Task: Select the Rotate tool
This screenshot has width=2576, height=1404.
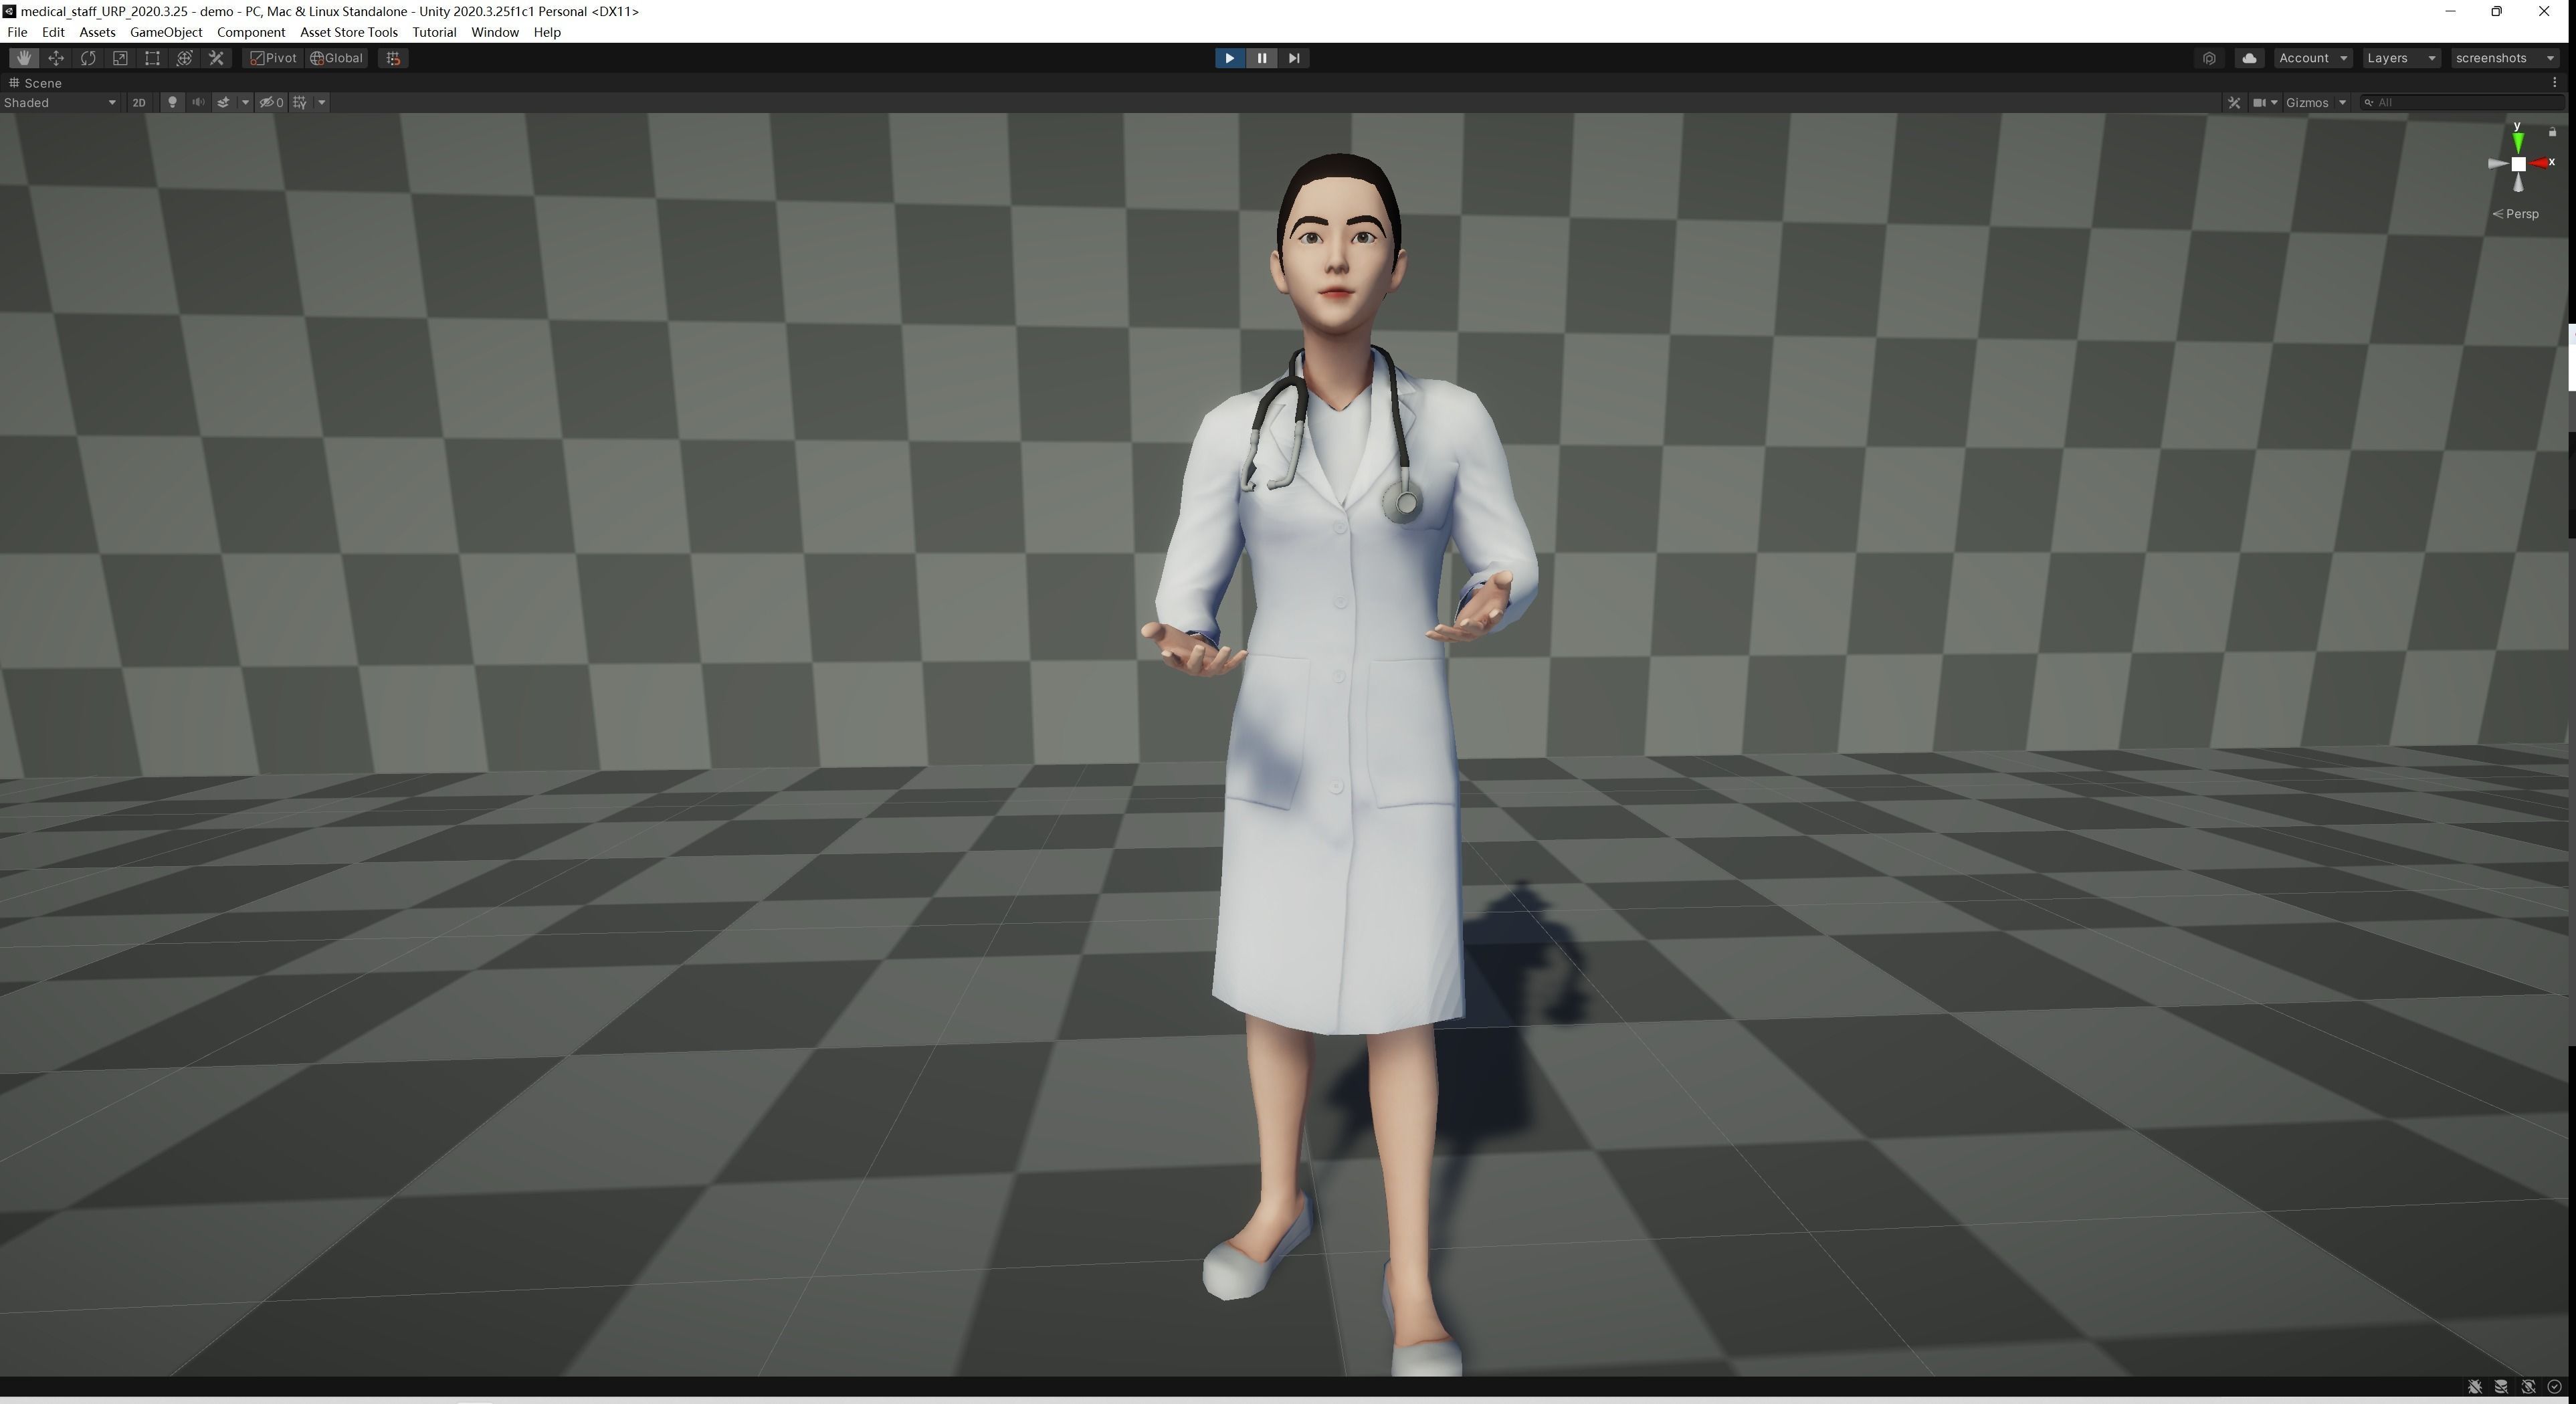Action: coord(88,58)
